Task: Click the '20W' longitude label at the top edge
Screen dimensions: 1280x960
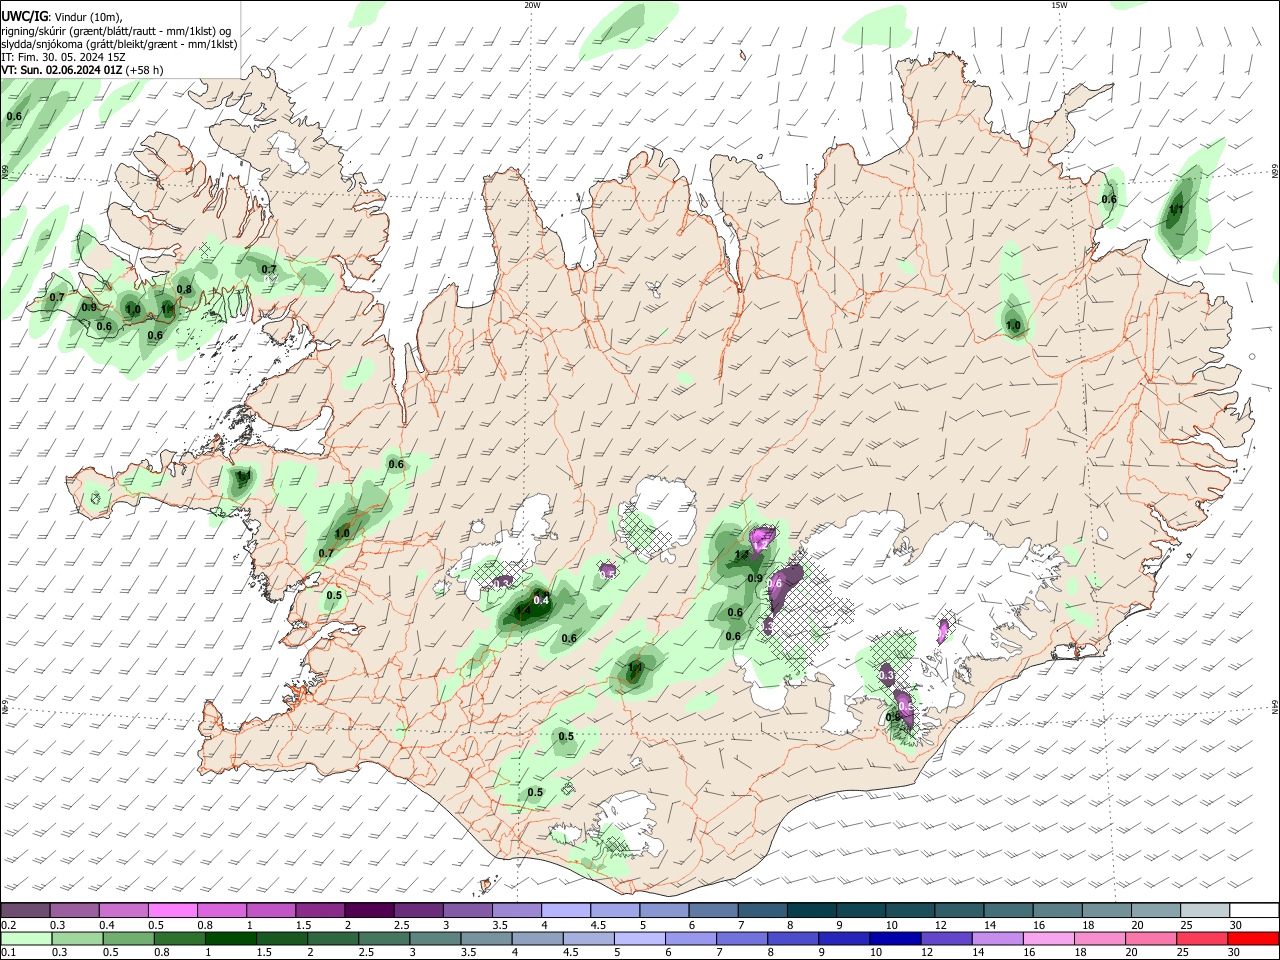Action: click(532, 5)
